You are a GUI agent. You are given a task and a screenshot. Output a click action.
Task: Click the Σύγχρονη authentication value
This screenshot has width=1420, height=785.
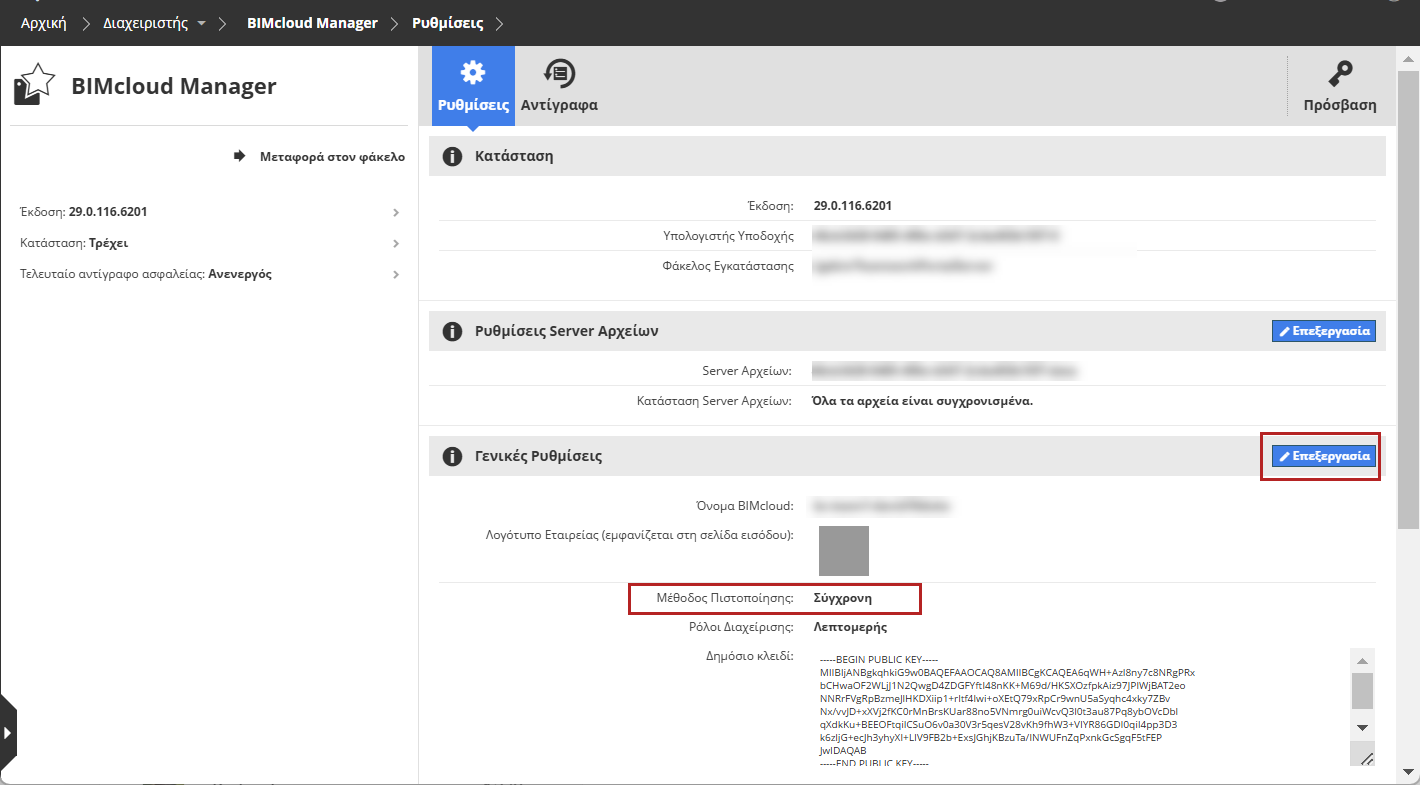(843, 598)
